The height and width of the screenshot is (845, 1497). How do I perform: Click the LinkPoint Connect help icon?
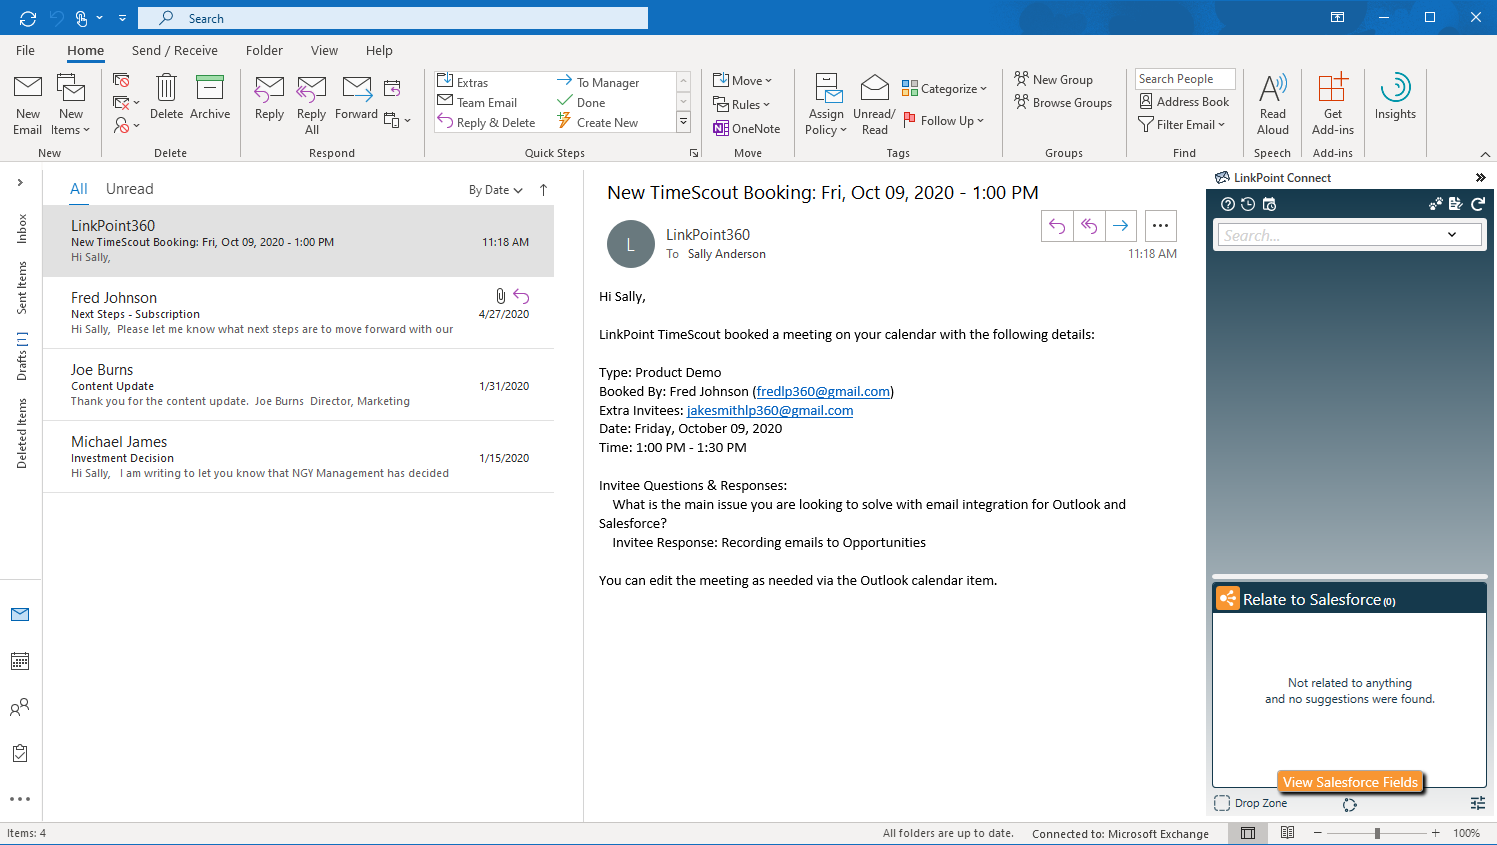click(1228, 204)
